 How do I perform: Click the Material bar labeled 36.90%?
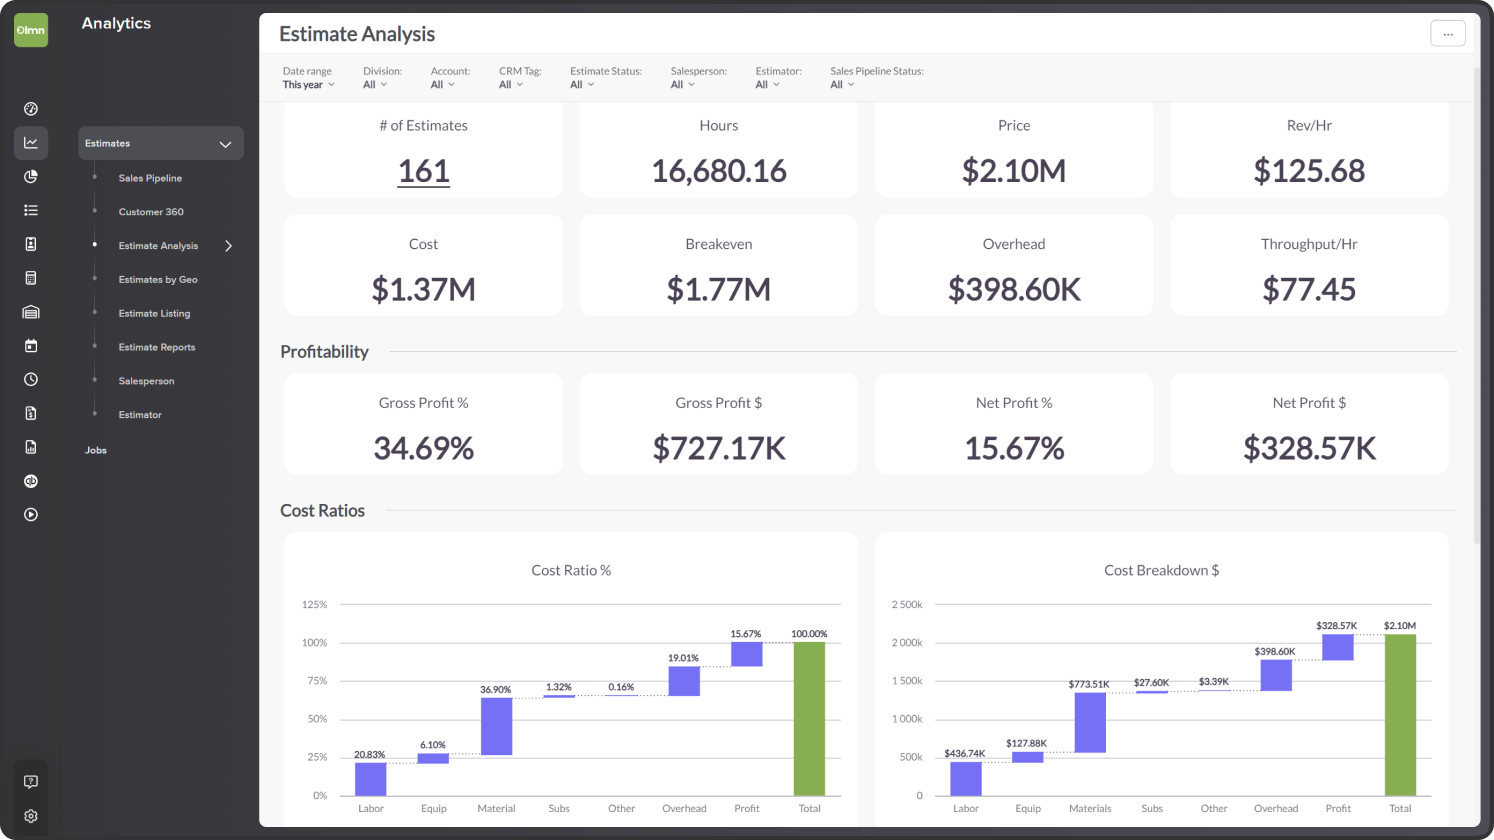496,726
